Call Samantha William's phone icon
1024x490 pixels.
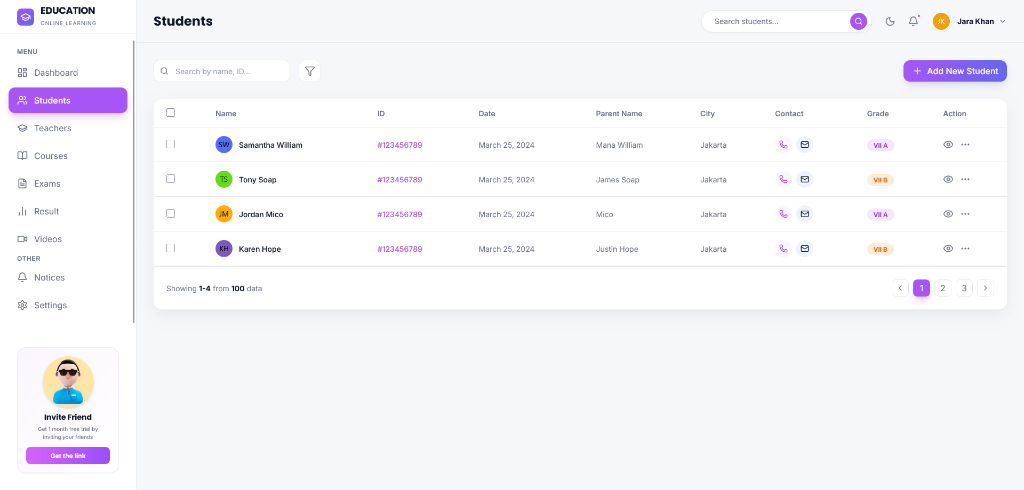tap(783, 145)
